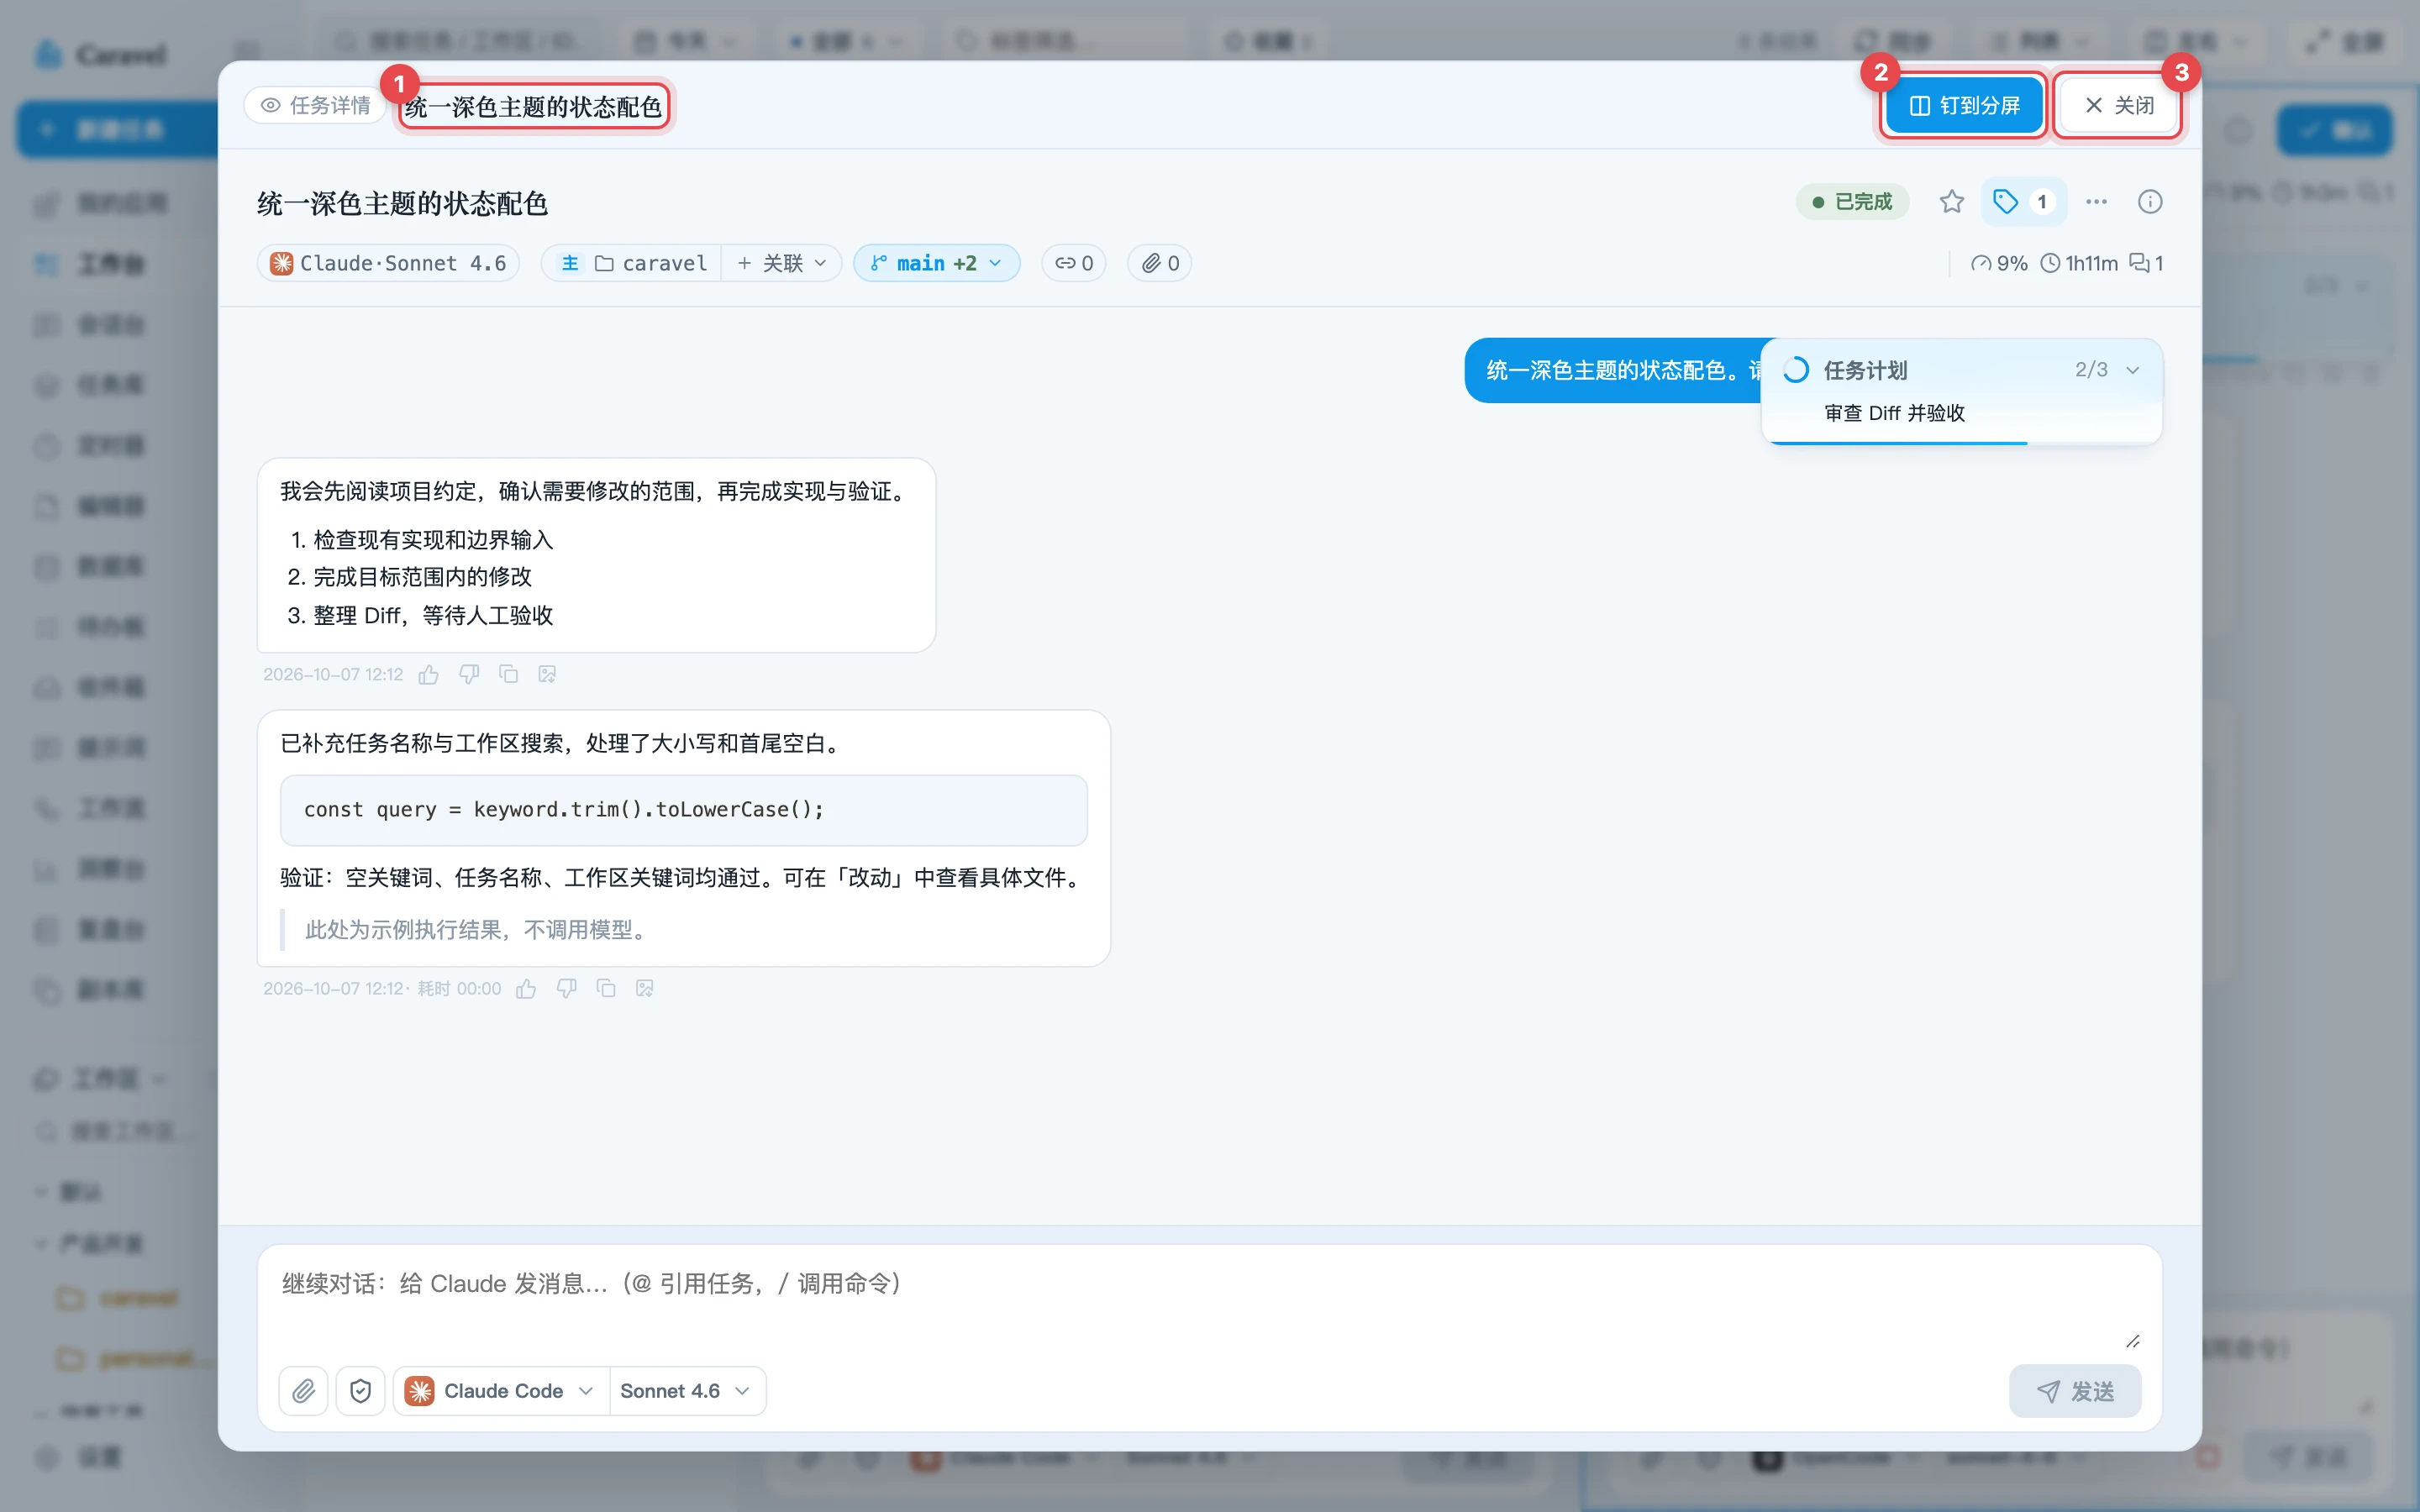This screenshot has height=1512, width=2420.
Task: Export first assistant message as image
Action: pyautogui.click(x=547, y=675)
